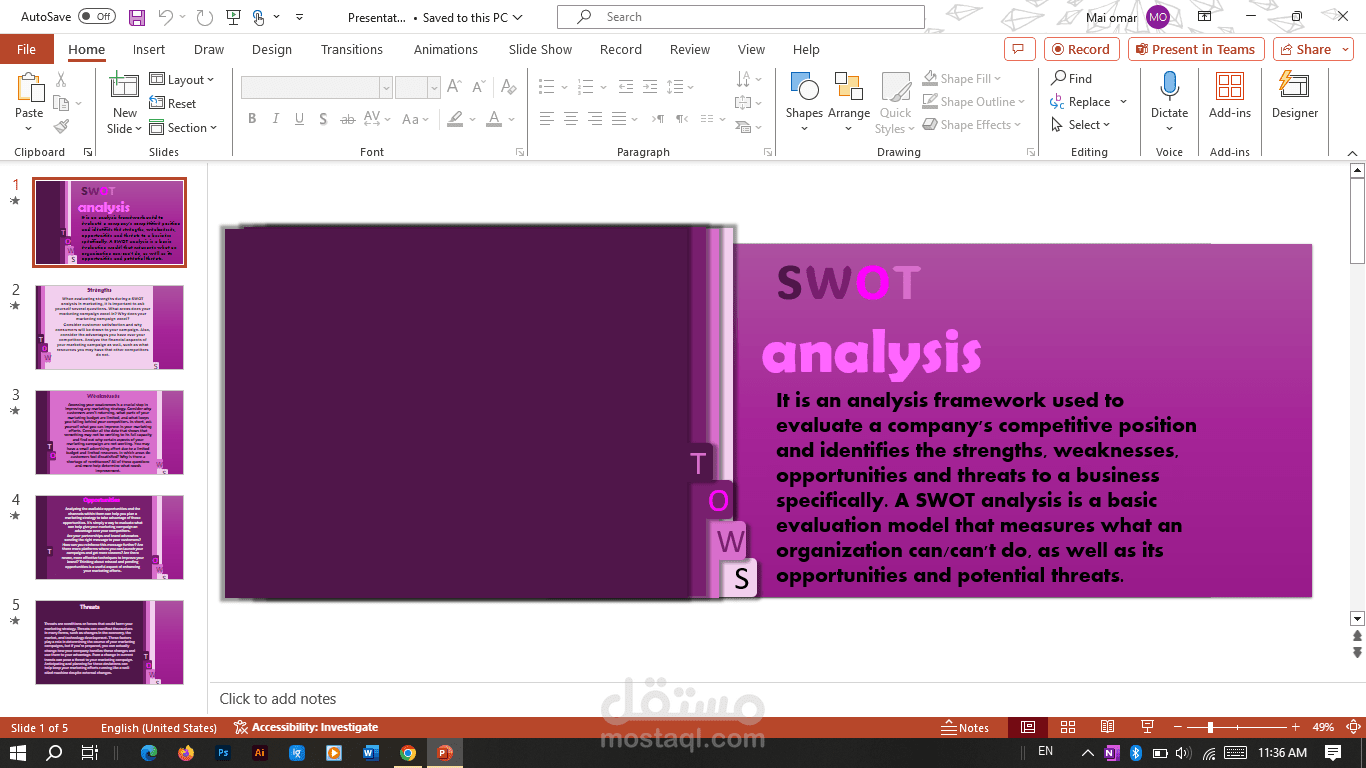Click the Strikethrough icon

(347, 119)
